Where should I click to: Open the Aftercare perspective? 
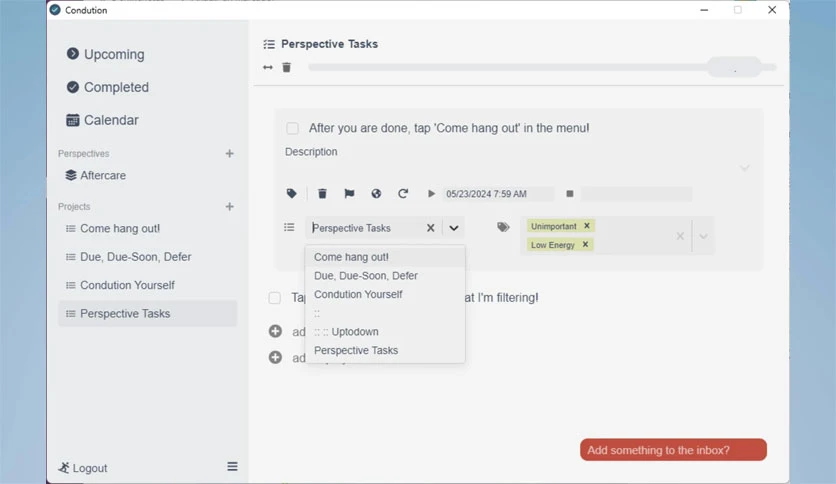pos(95,175)
